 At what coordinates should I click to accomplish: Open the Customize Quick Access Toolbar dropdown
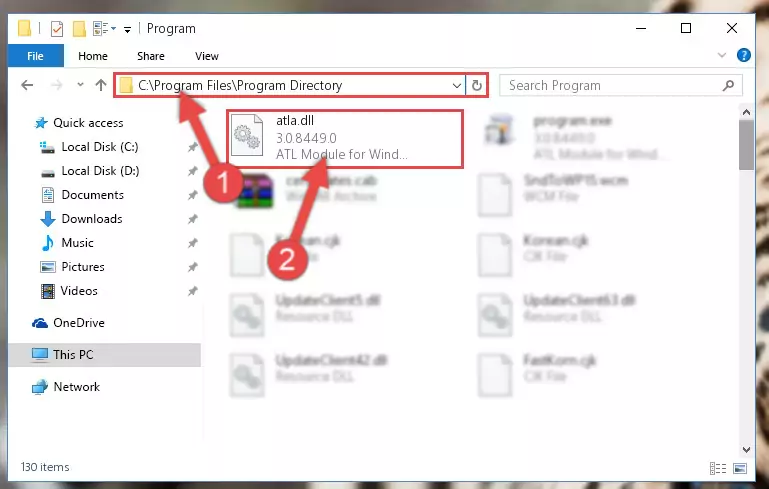tap(127, 29)
